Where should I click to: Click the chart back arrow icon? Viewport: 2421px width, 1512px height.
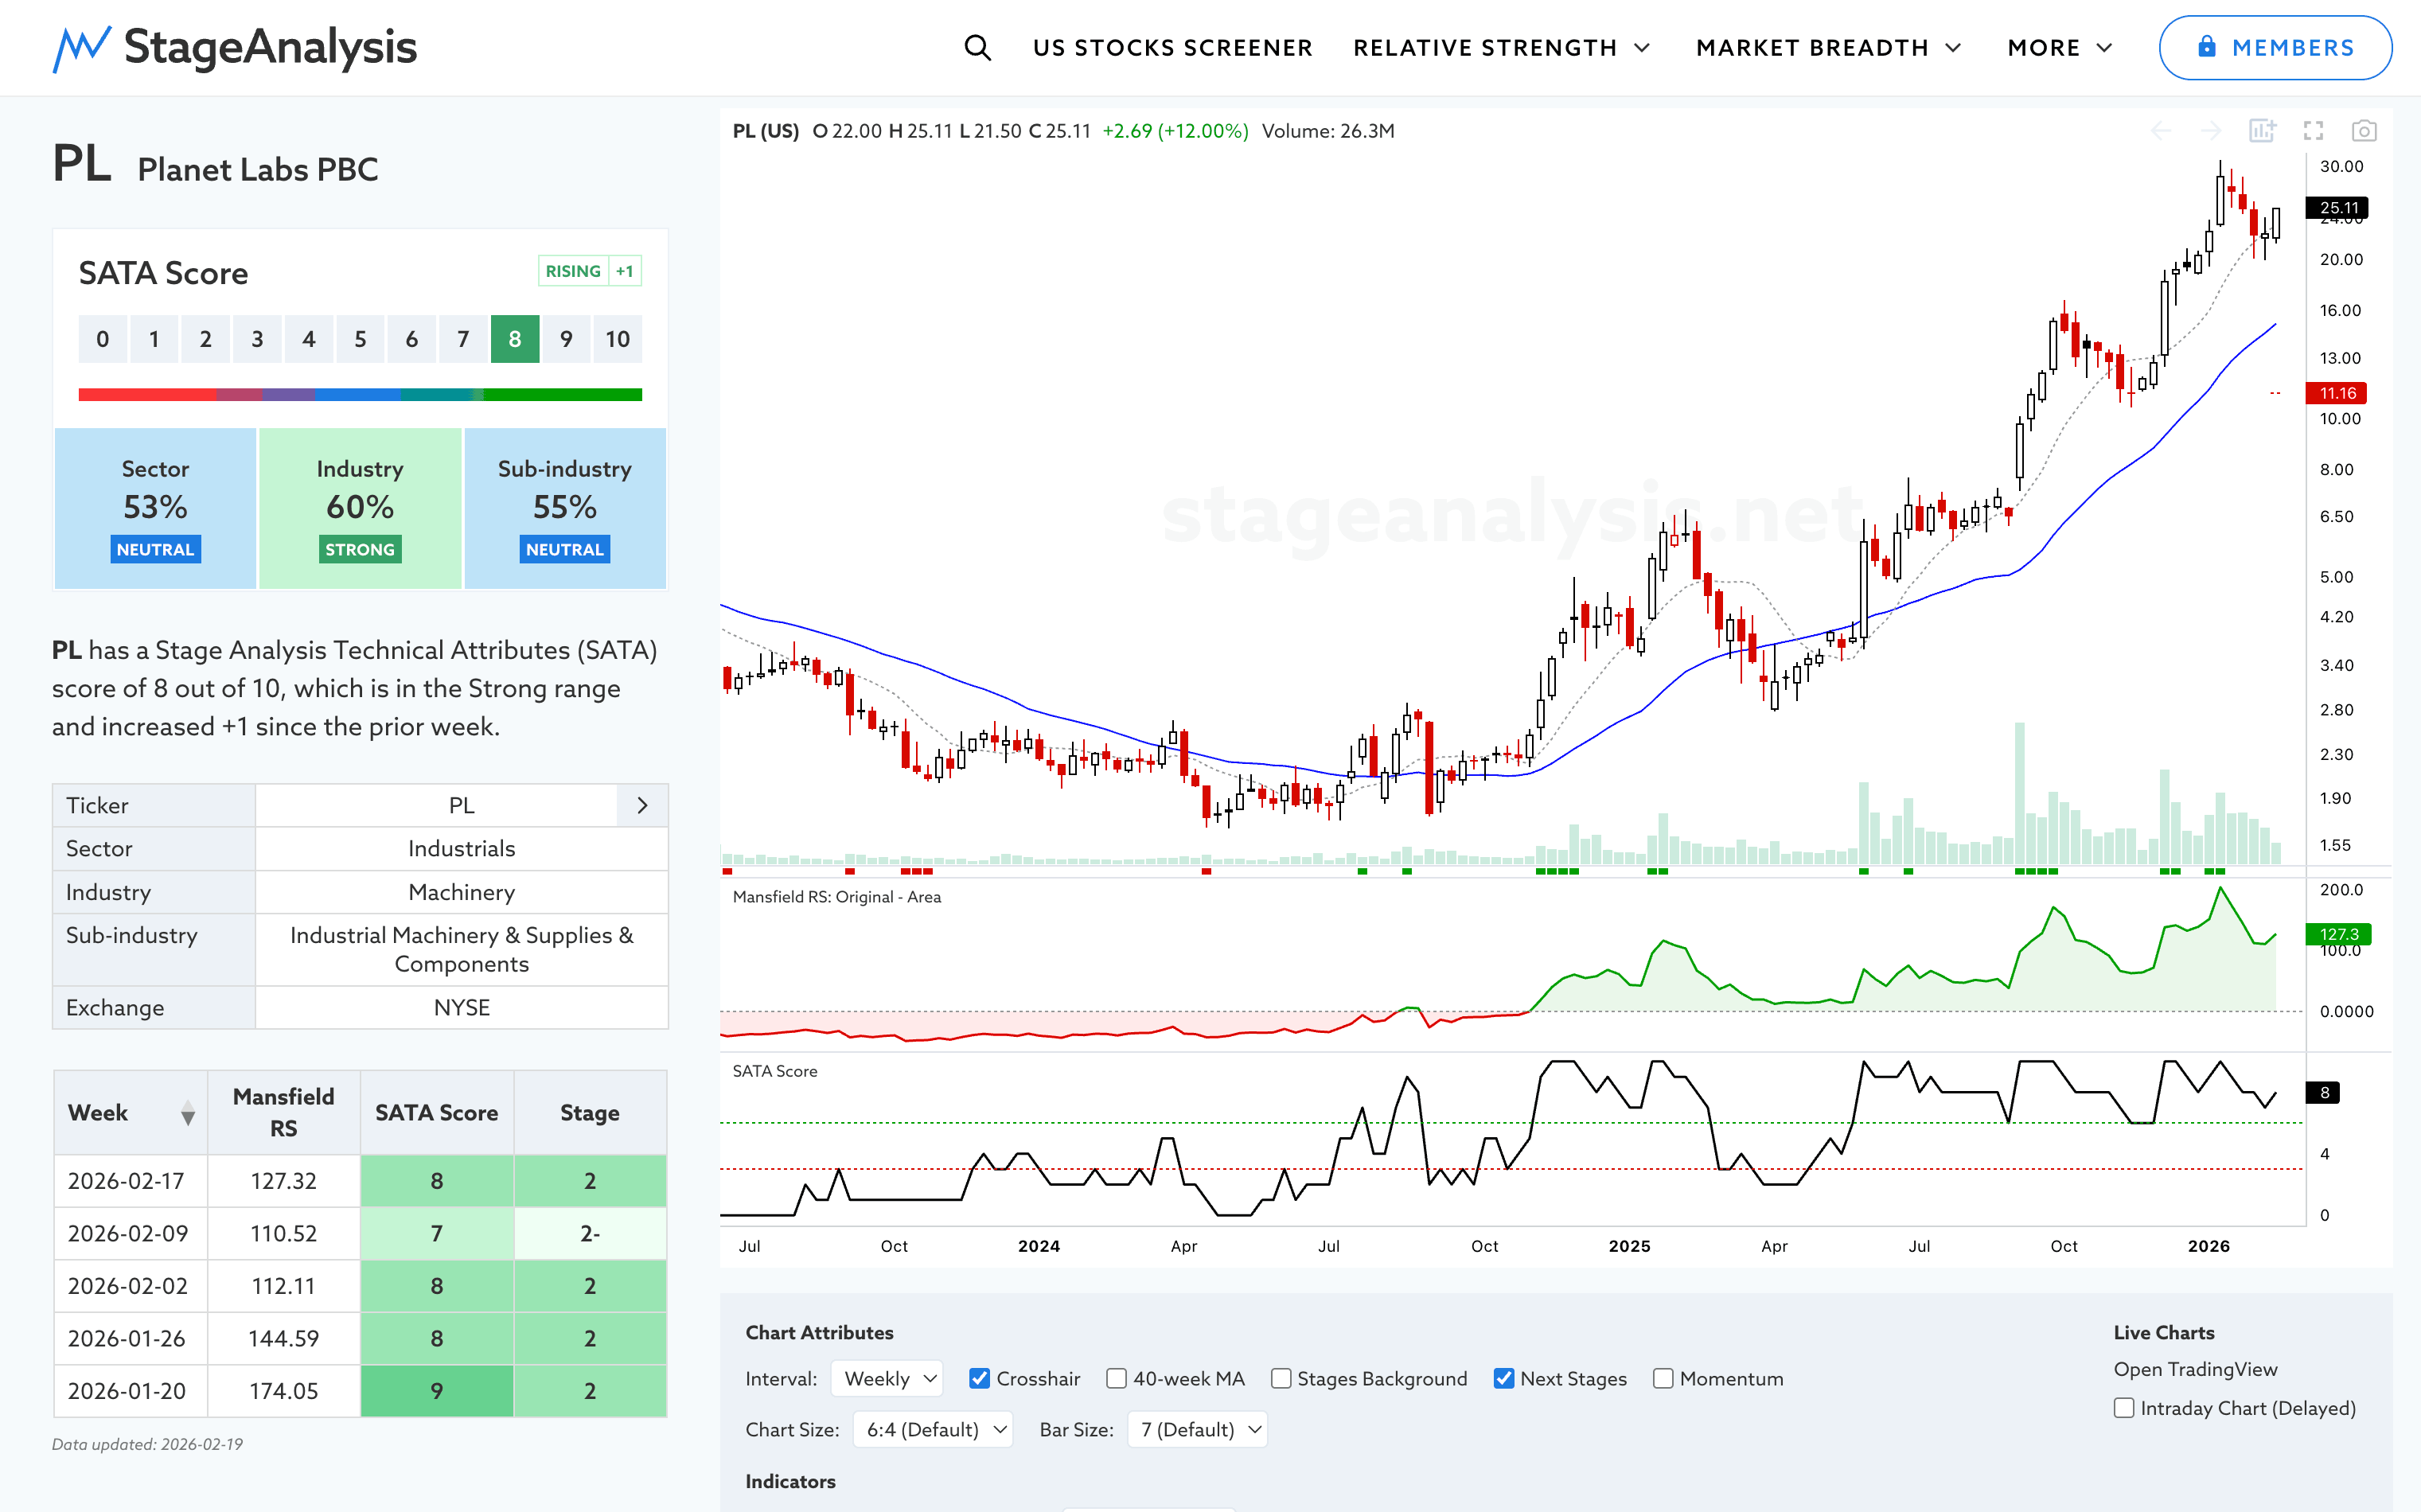click(x=2161, y=131)
